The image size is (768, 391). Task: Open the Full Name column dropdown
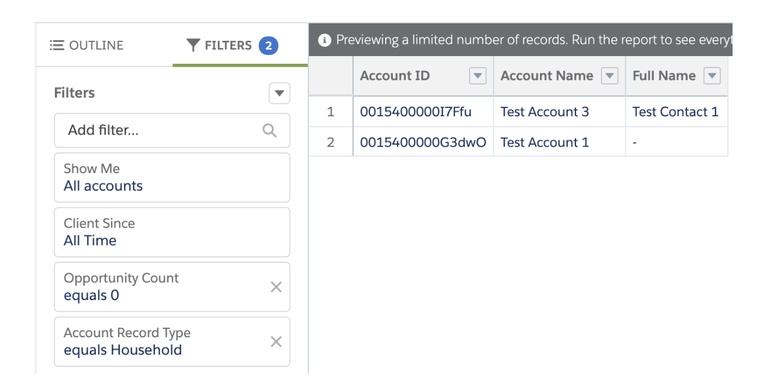point(712,76)
